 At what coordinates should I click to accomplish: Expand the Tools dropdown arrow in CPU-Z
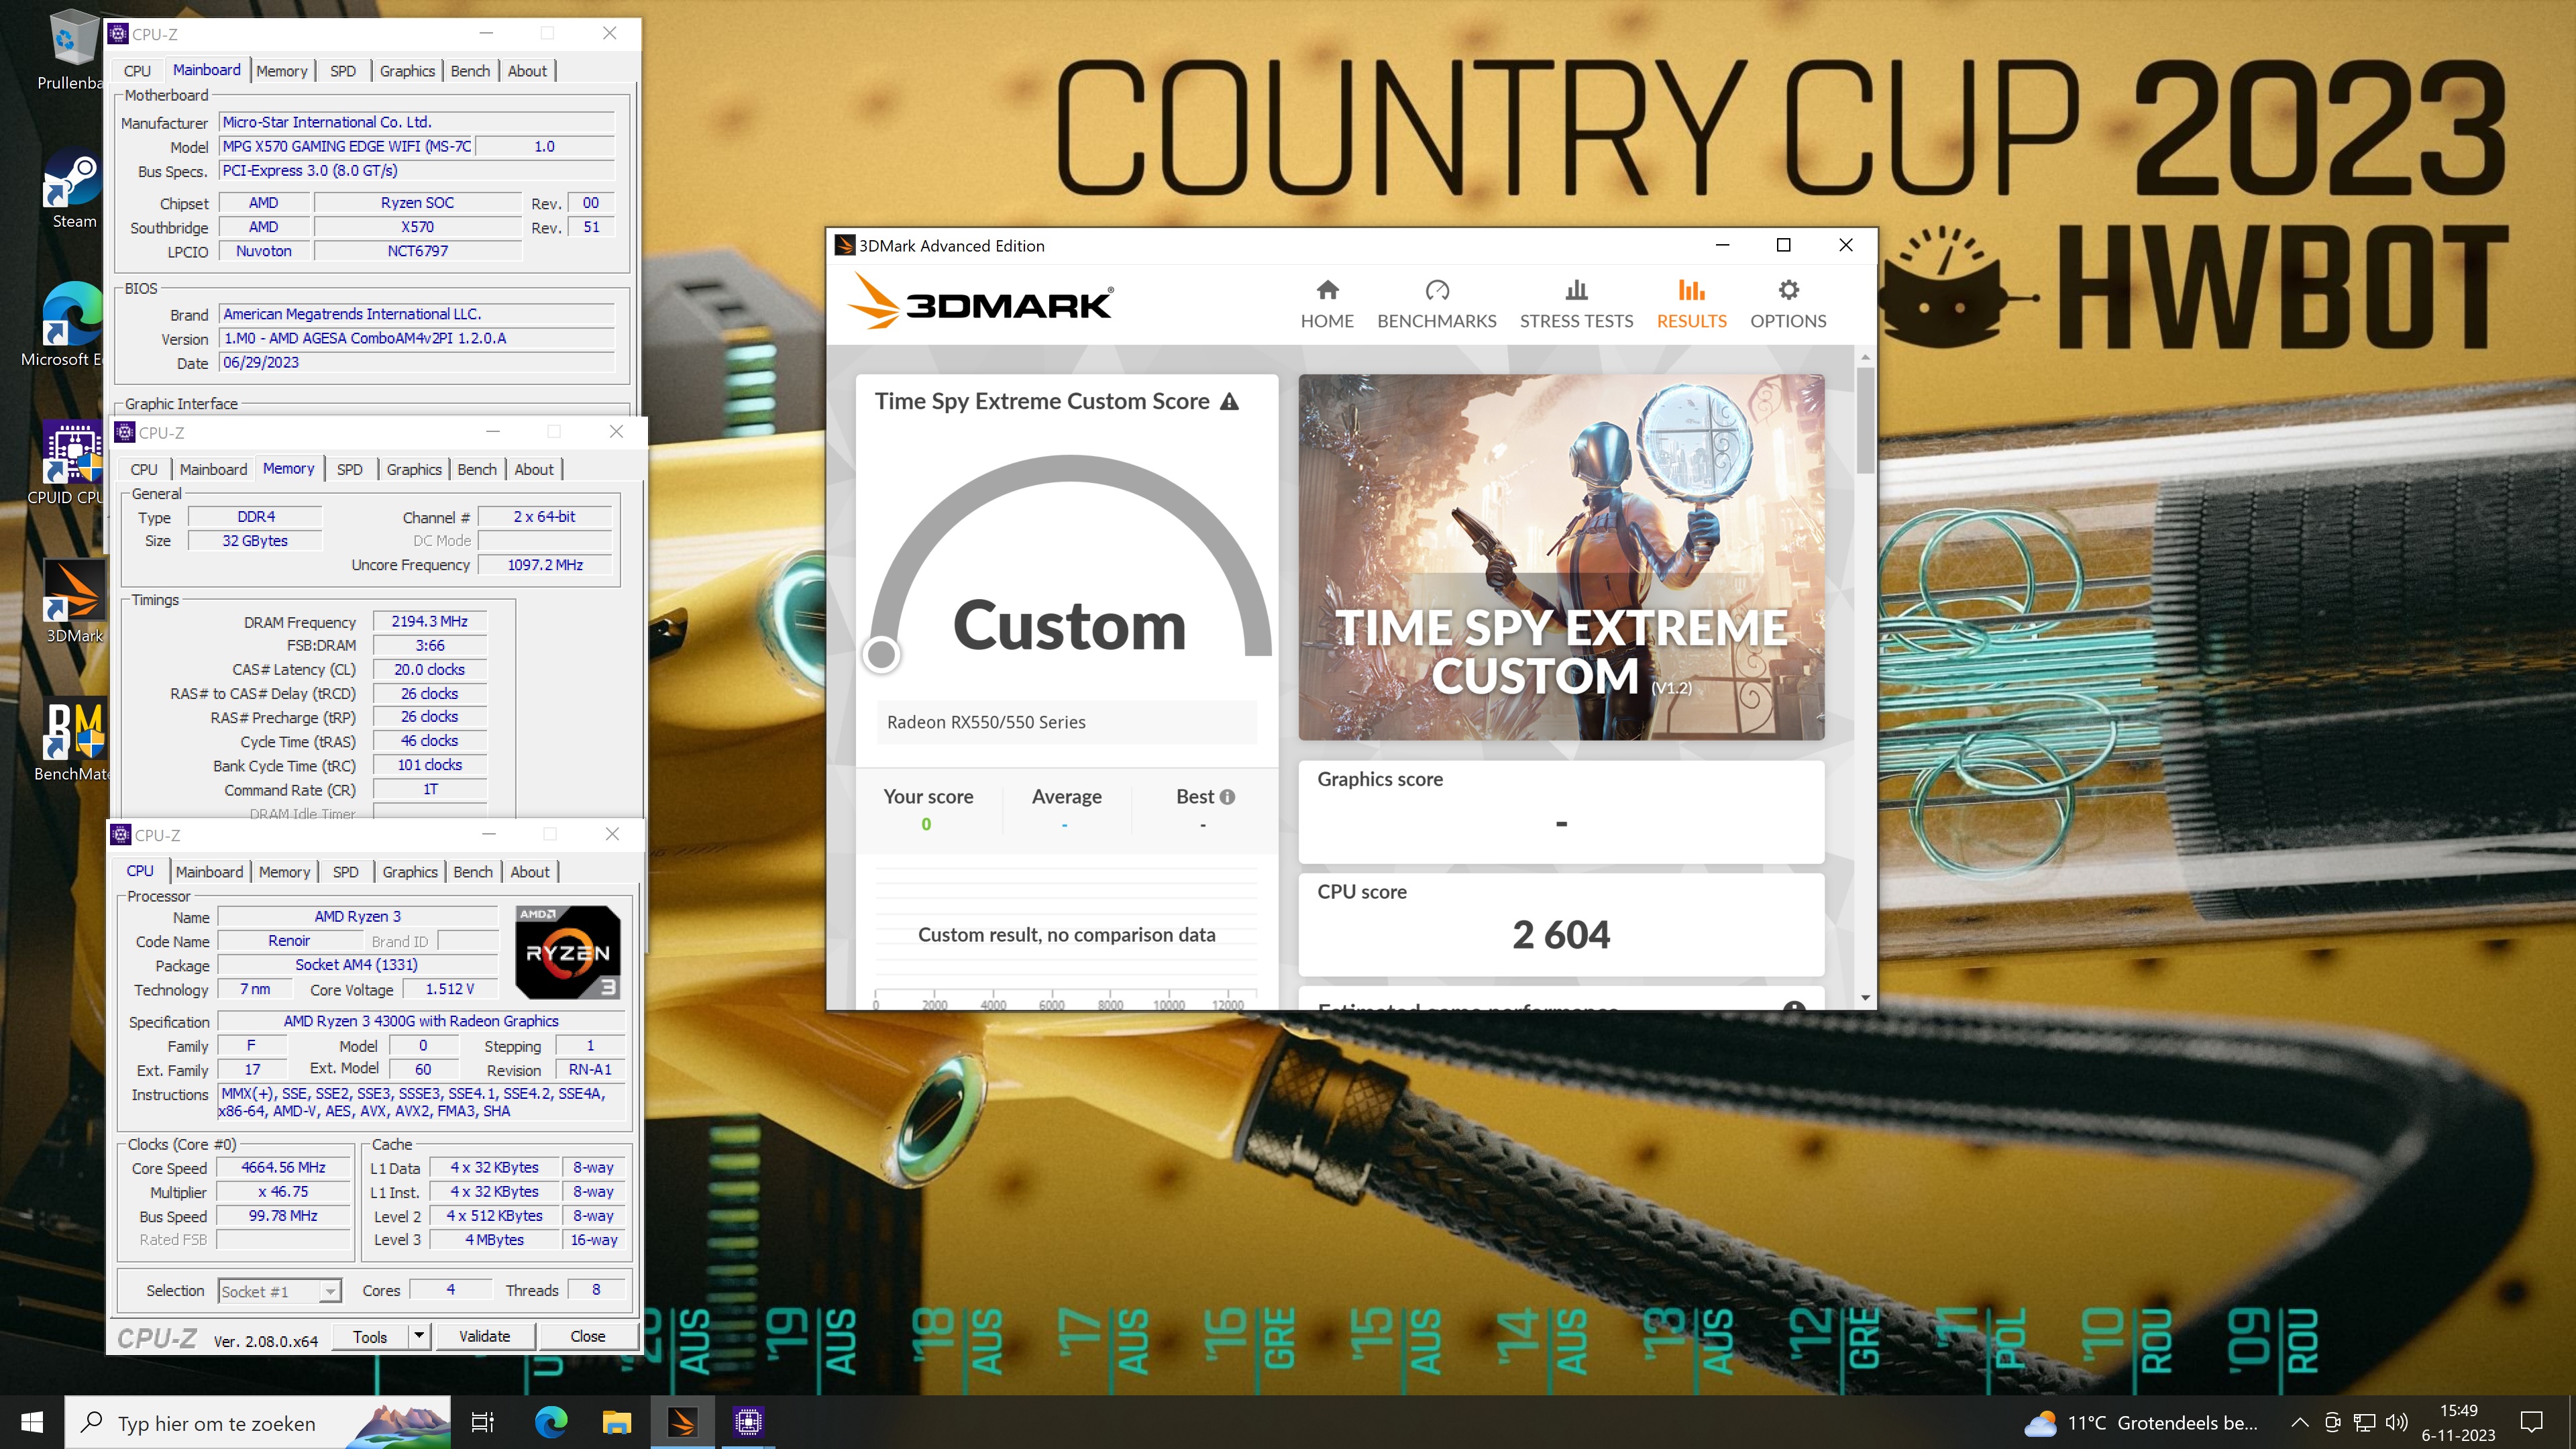click(x=419, y=1335)
